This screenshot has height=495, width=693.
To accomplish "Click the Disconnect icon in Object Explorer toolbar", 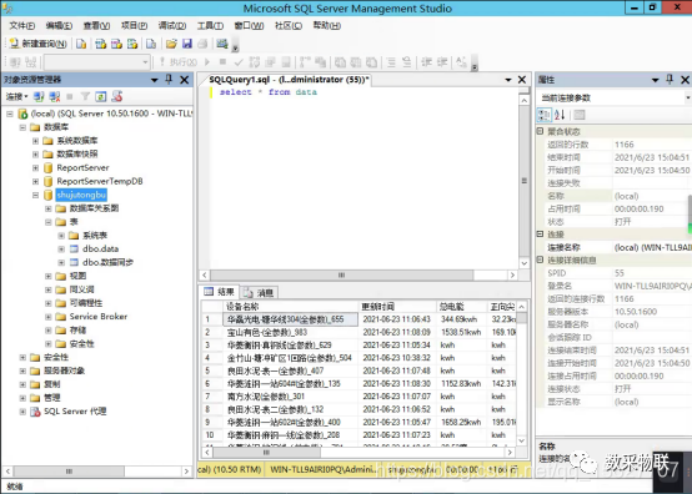I will click(54, 96).
